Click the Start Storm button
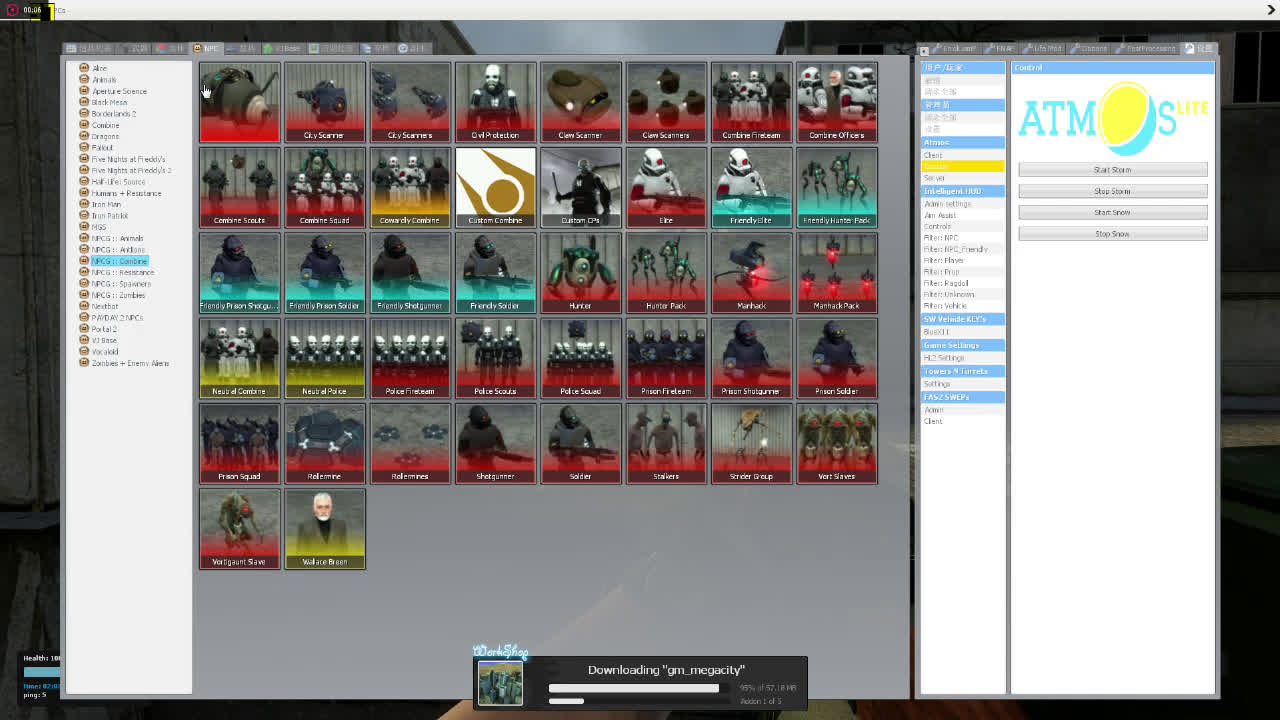Image resolution: width=1280 pixels, height=720 pixels. (1112, 169)
